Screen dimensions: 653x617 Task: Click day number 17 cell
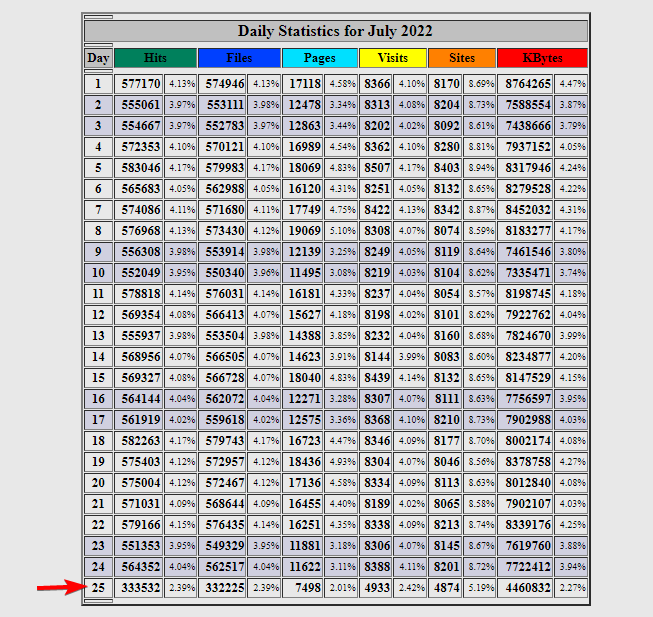98,419
